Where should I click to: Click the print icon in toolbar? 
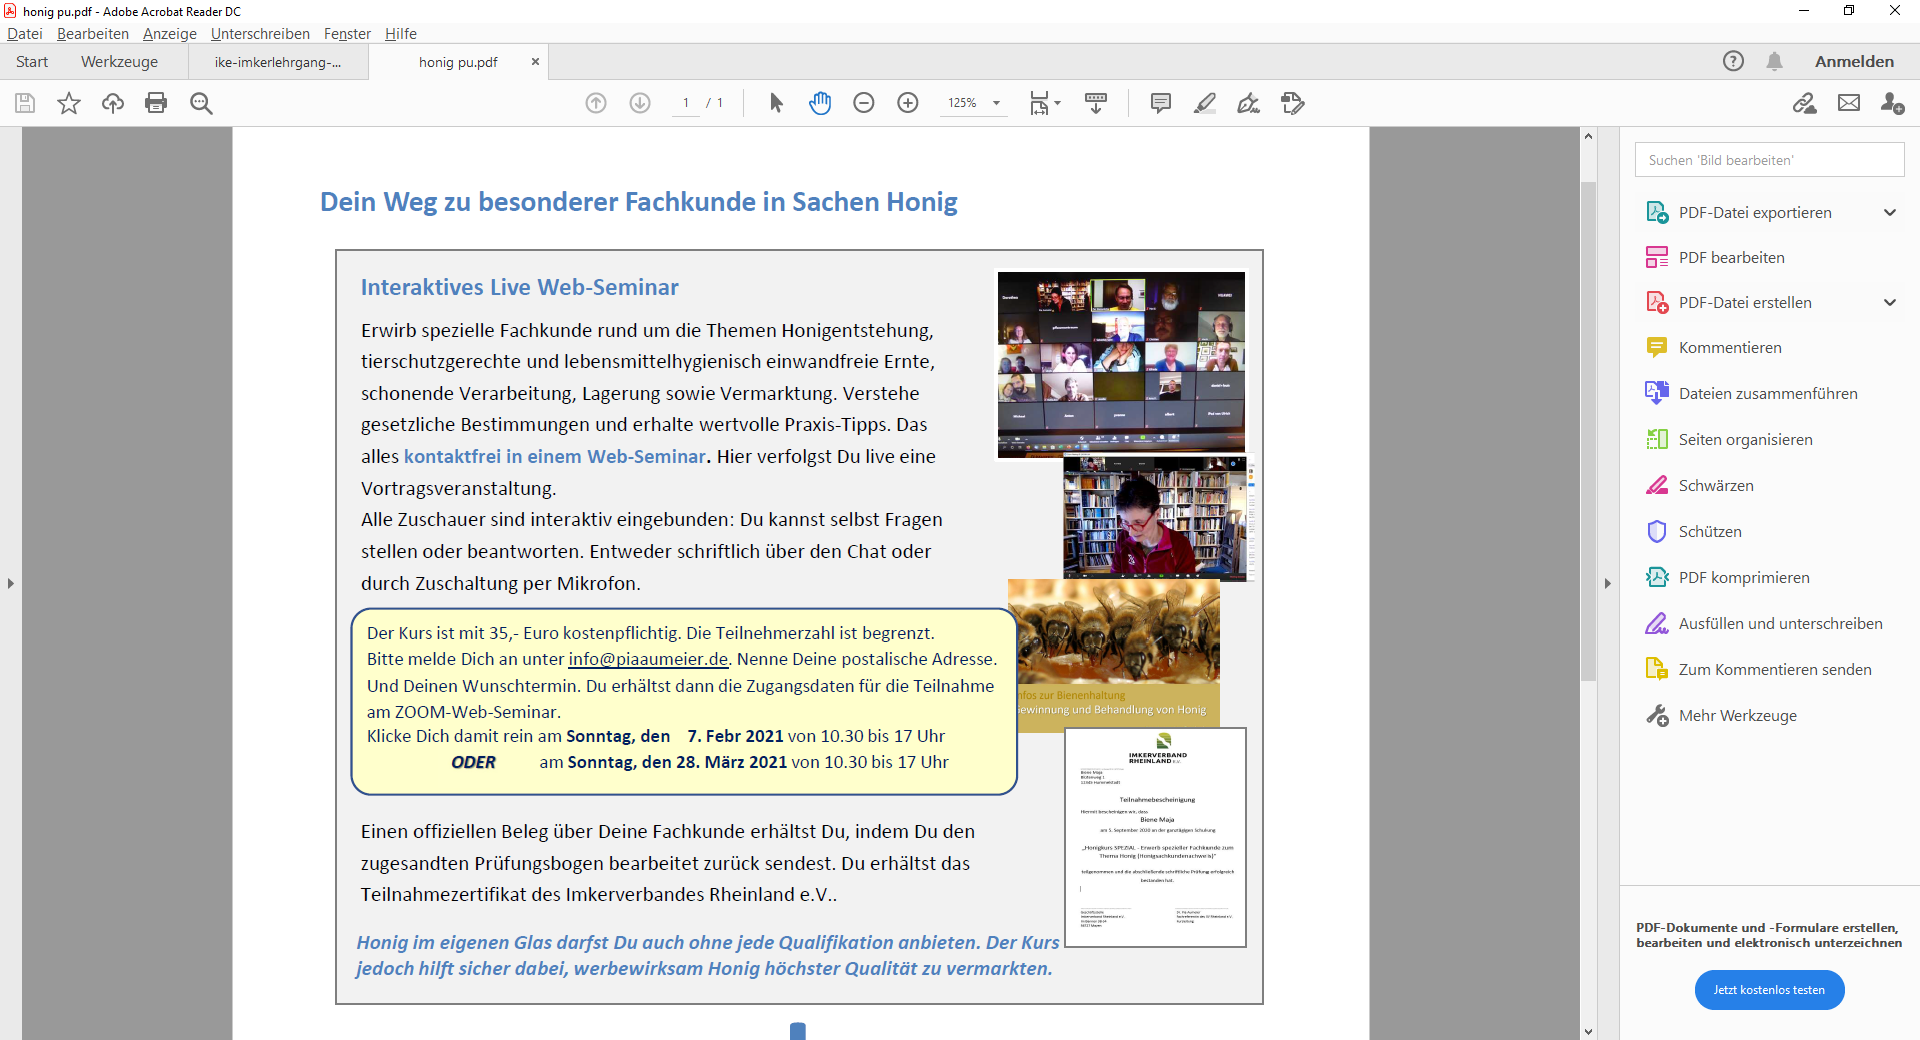point(156,103)
